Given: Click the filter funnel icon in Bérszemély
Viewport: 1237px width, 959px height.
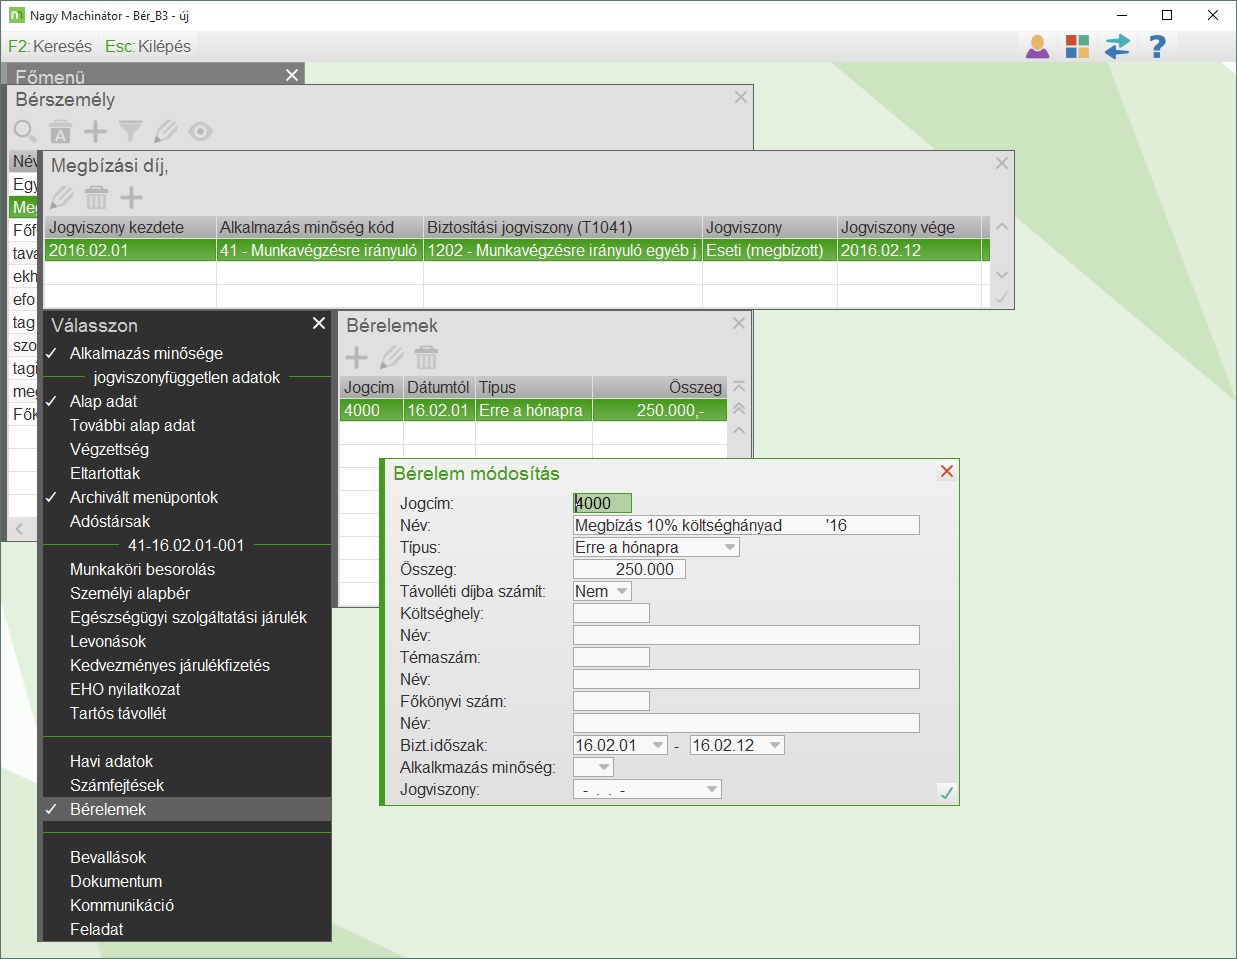Looking at the screenshot, I should coord(130,131).
